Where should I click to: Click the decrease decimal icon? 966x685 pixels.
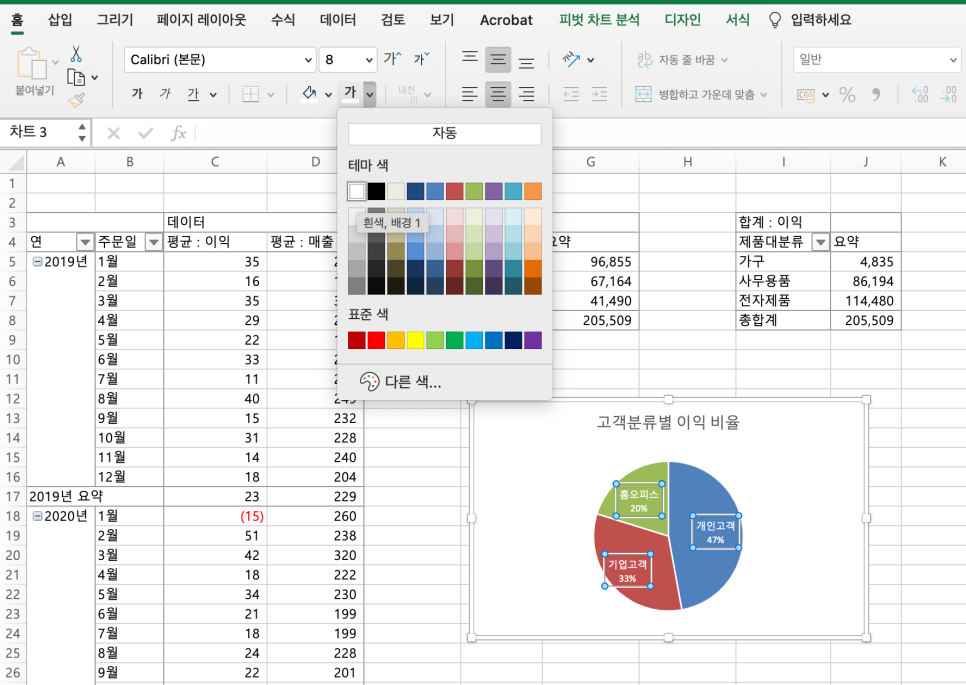[948, 94]
